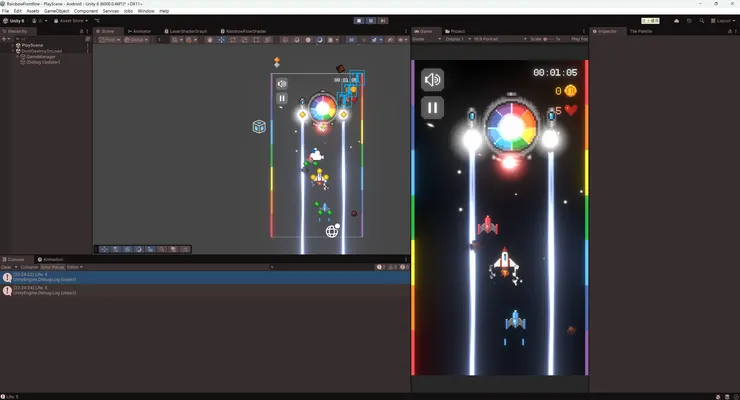The height and width of the screenshot is (400, 740).
Task: Toggle scene lighting button
Action: (363, 40)
